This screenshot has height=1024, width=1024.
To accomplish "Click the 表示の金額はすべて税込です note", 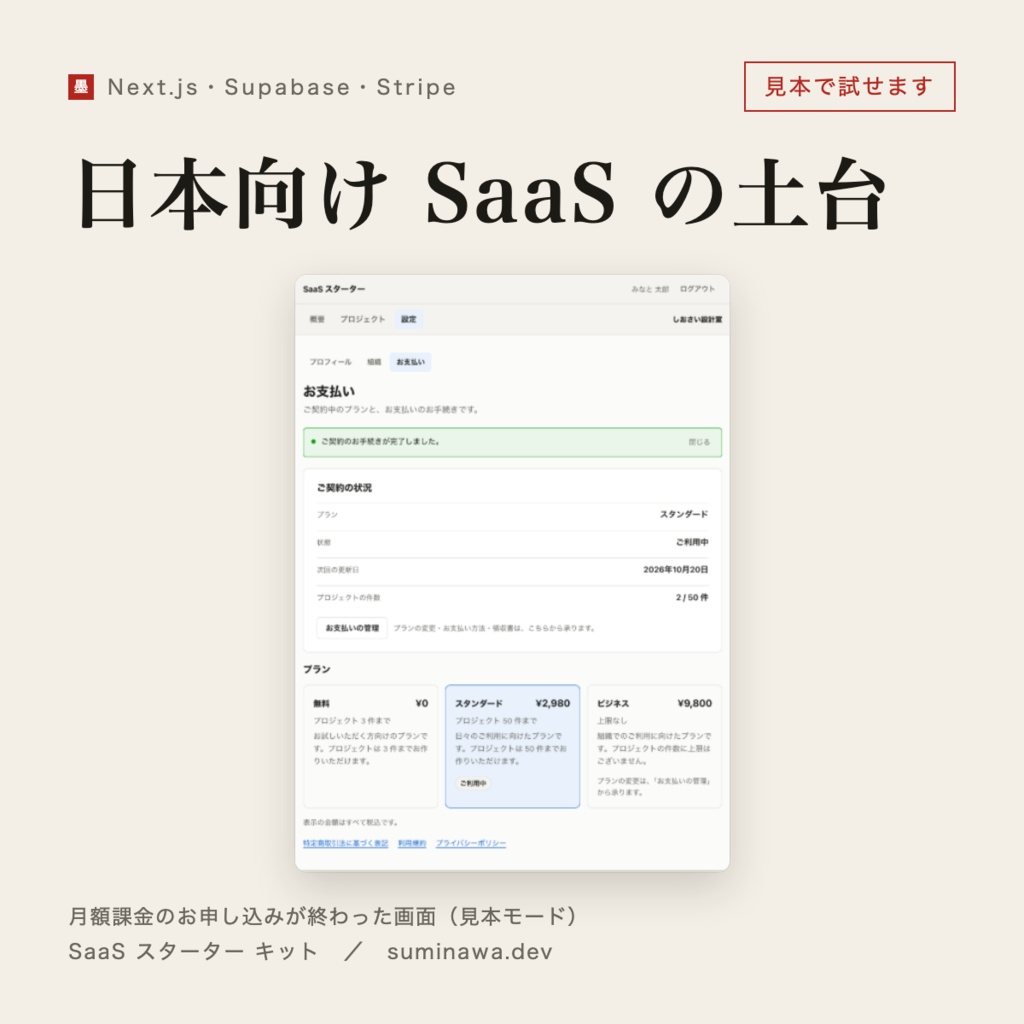I will tap(351, 822).
